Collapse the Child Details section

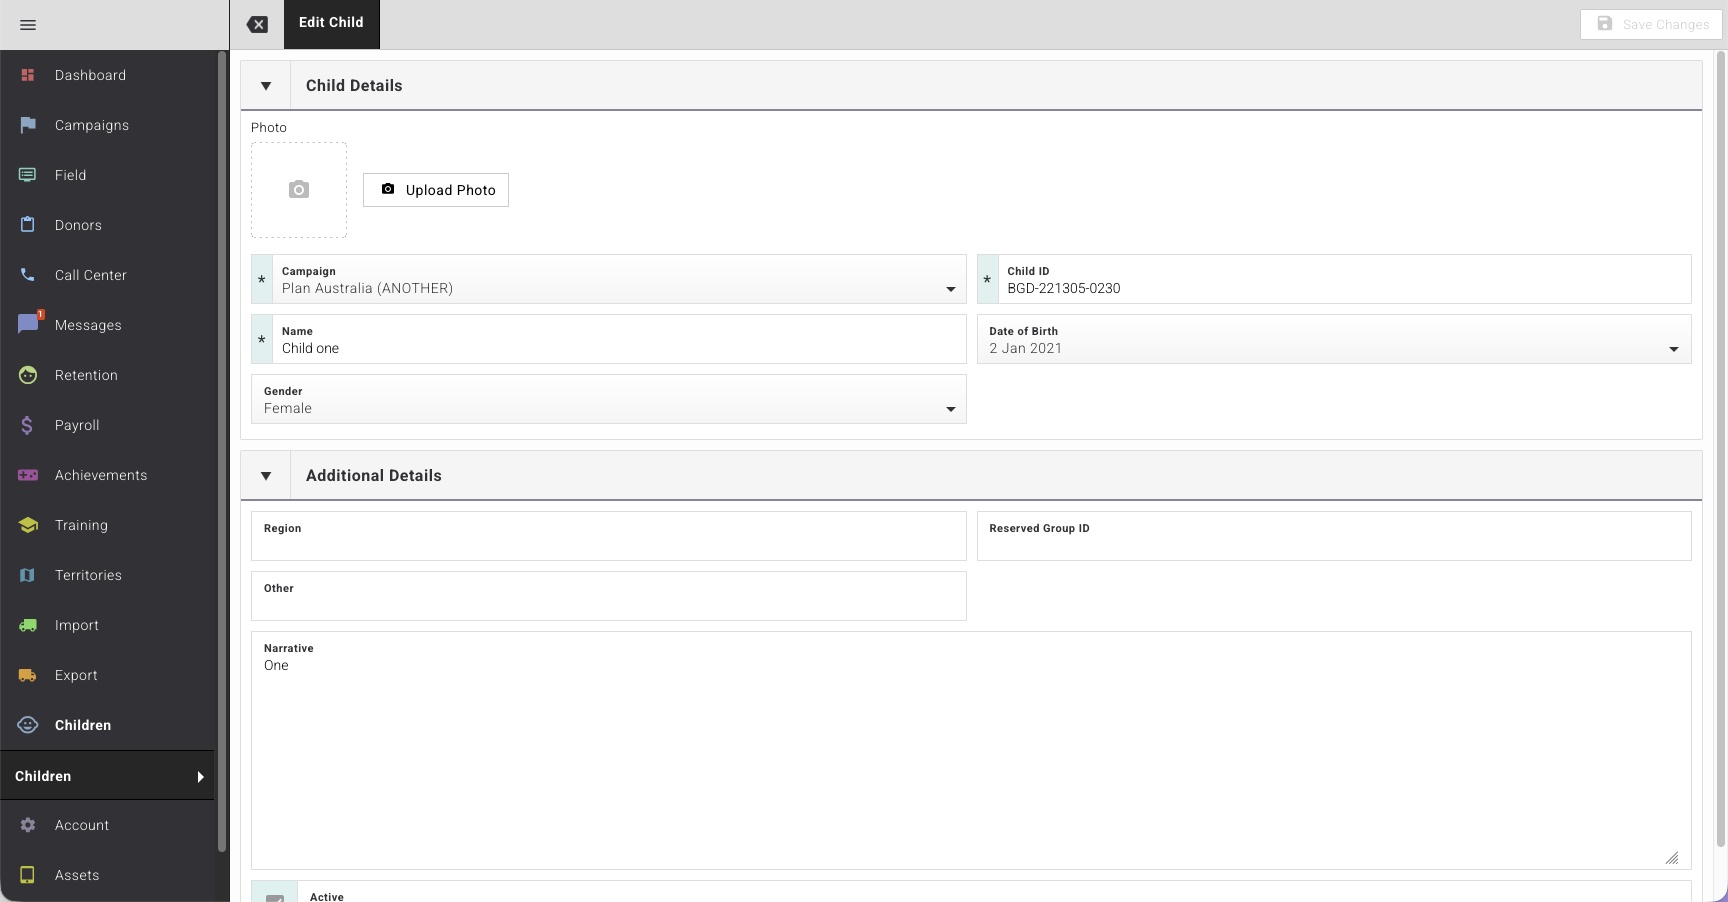pos(266,86)
